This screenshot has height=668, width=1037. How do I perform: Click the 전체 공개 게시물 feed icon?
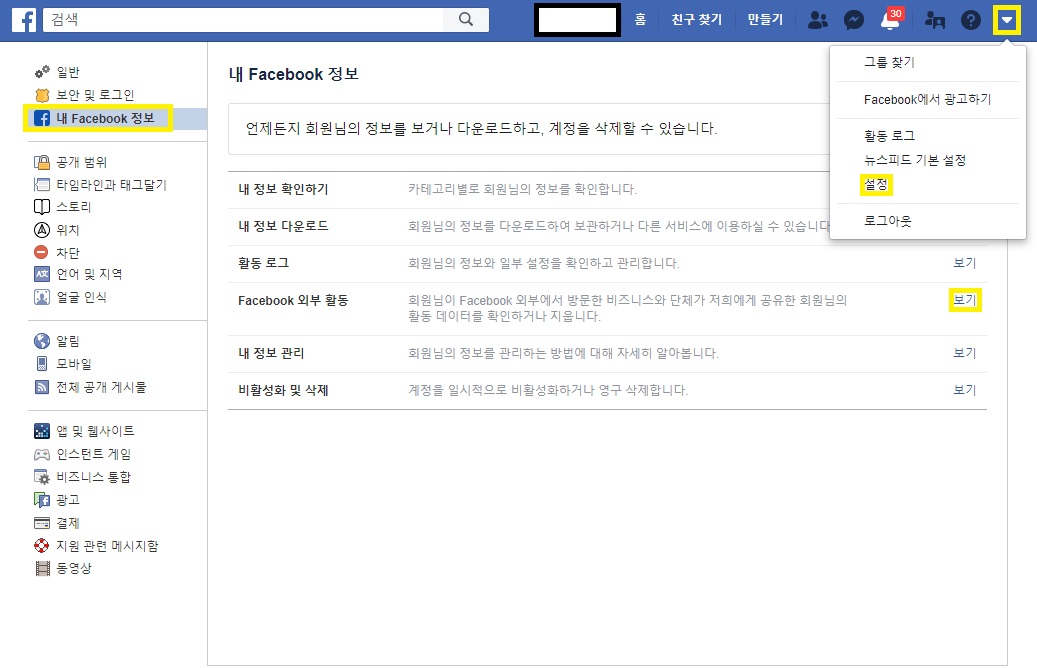(42, 387)
